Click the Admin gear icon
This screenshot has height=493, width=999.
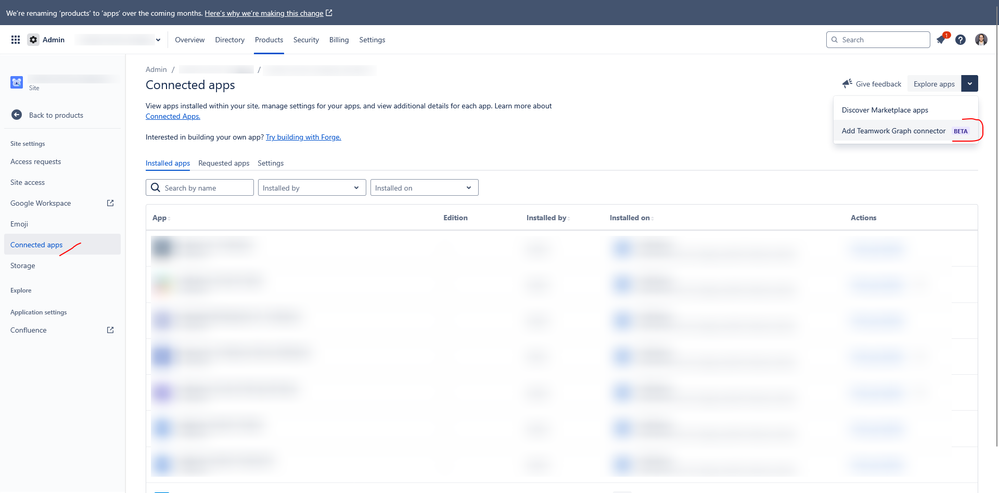point(33,39)
